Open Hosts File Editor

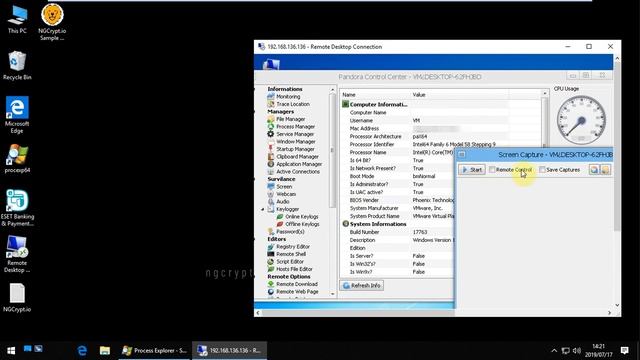coord(290,269)
